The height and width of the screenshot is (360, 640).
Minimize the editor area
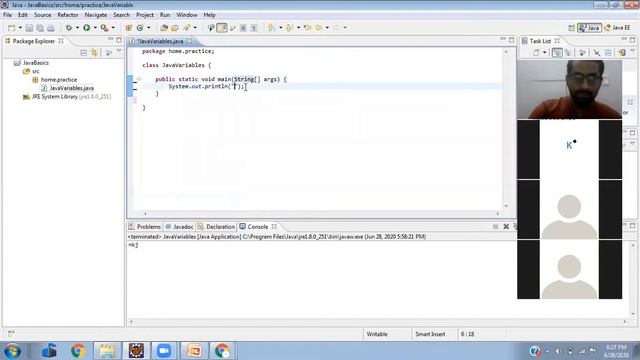click(503, 40)
